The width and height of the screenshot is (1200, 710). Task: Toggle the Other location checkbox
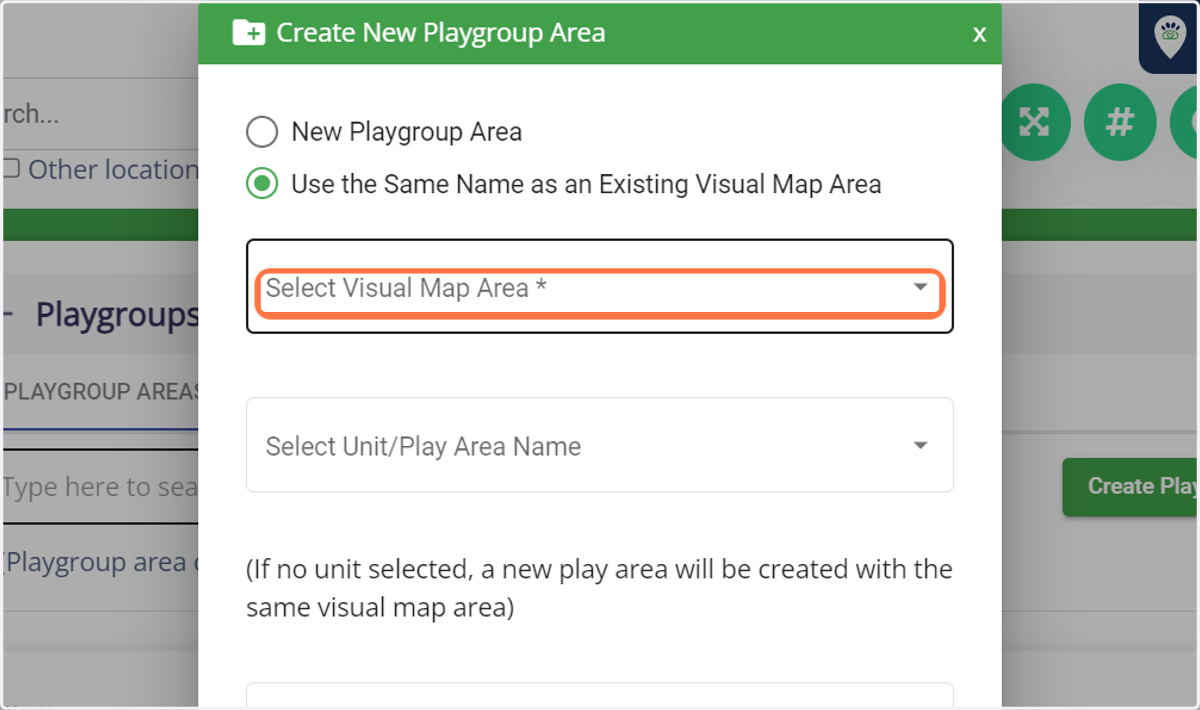[11, 169]
